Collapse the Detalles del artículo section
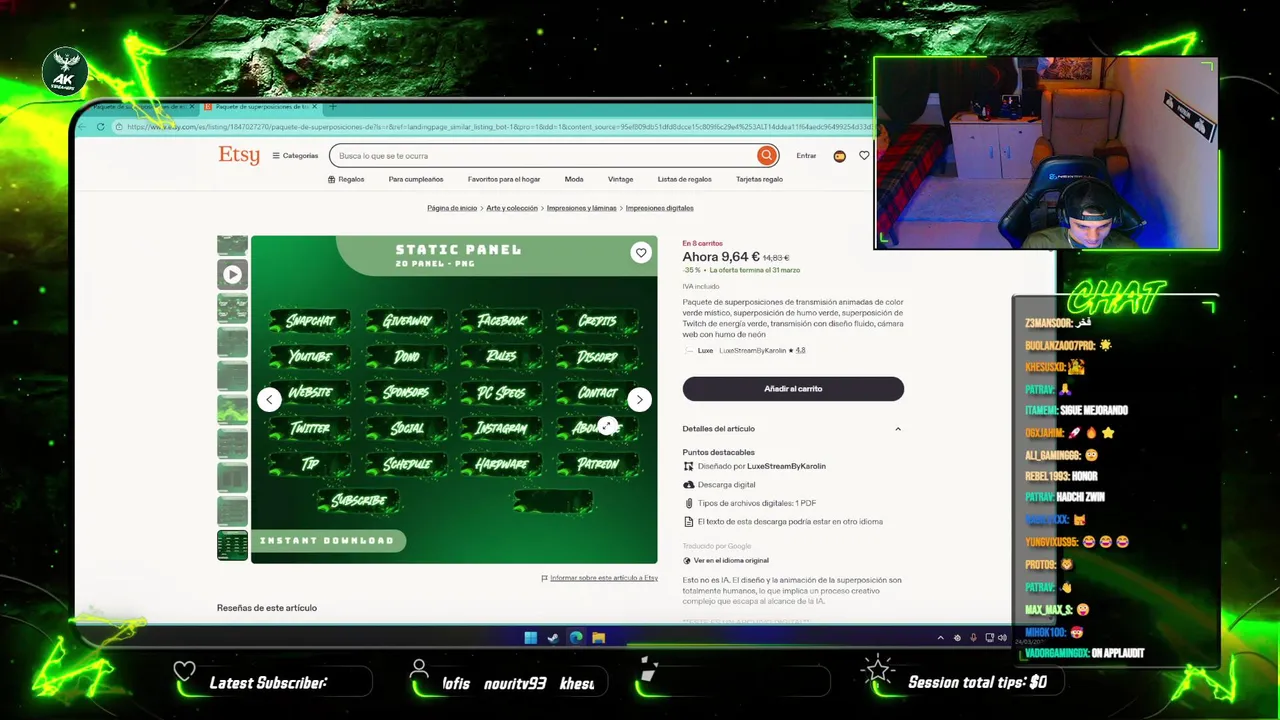The height and width of the screenshot is (720, 1280). tap(898, 429)
